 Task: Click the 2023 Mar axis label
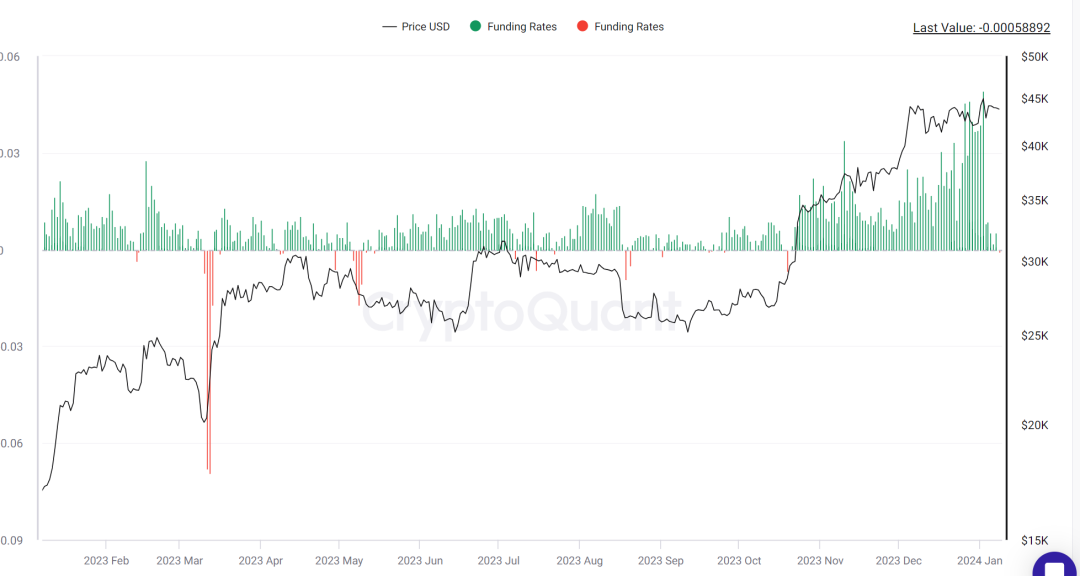(x=178, y=560)
